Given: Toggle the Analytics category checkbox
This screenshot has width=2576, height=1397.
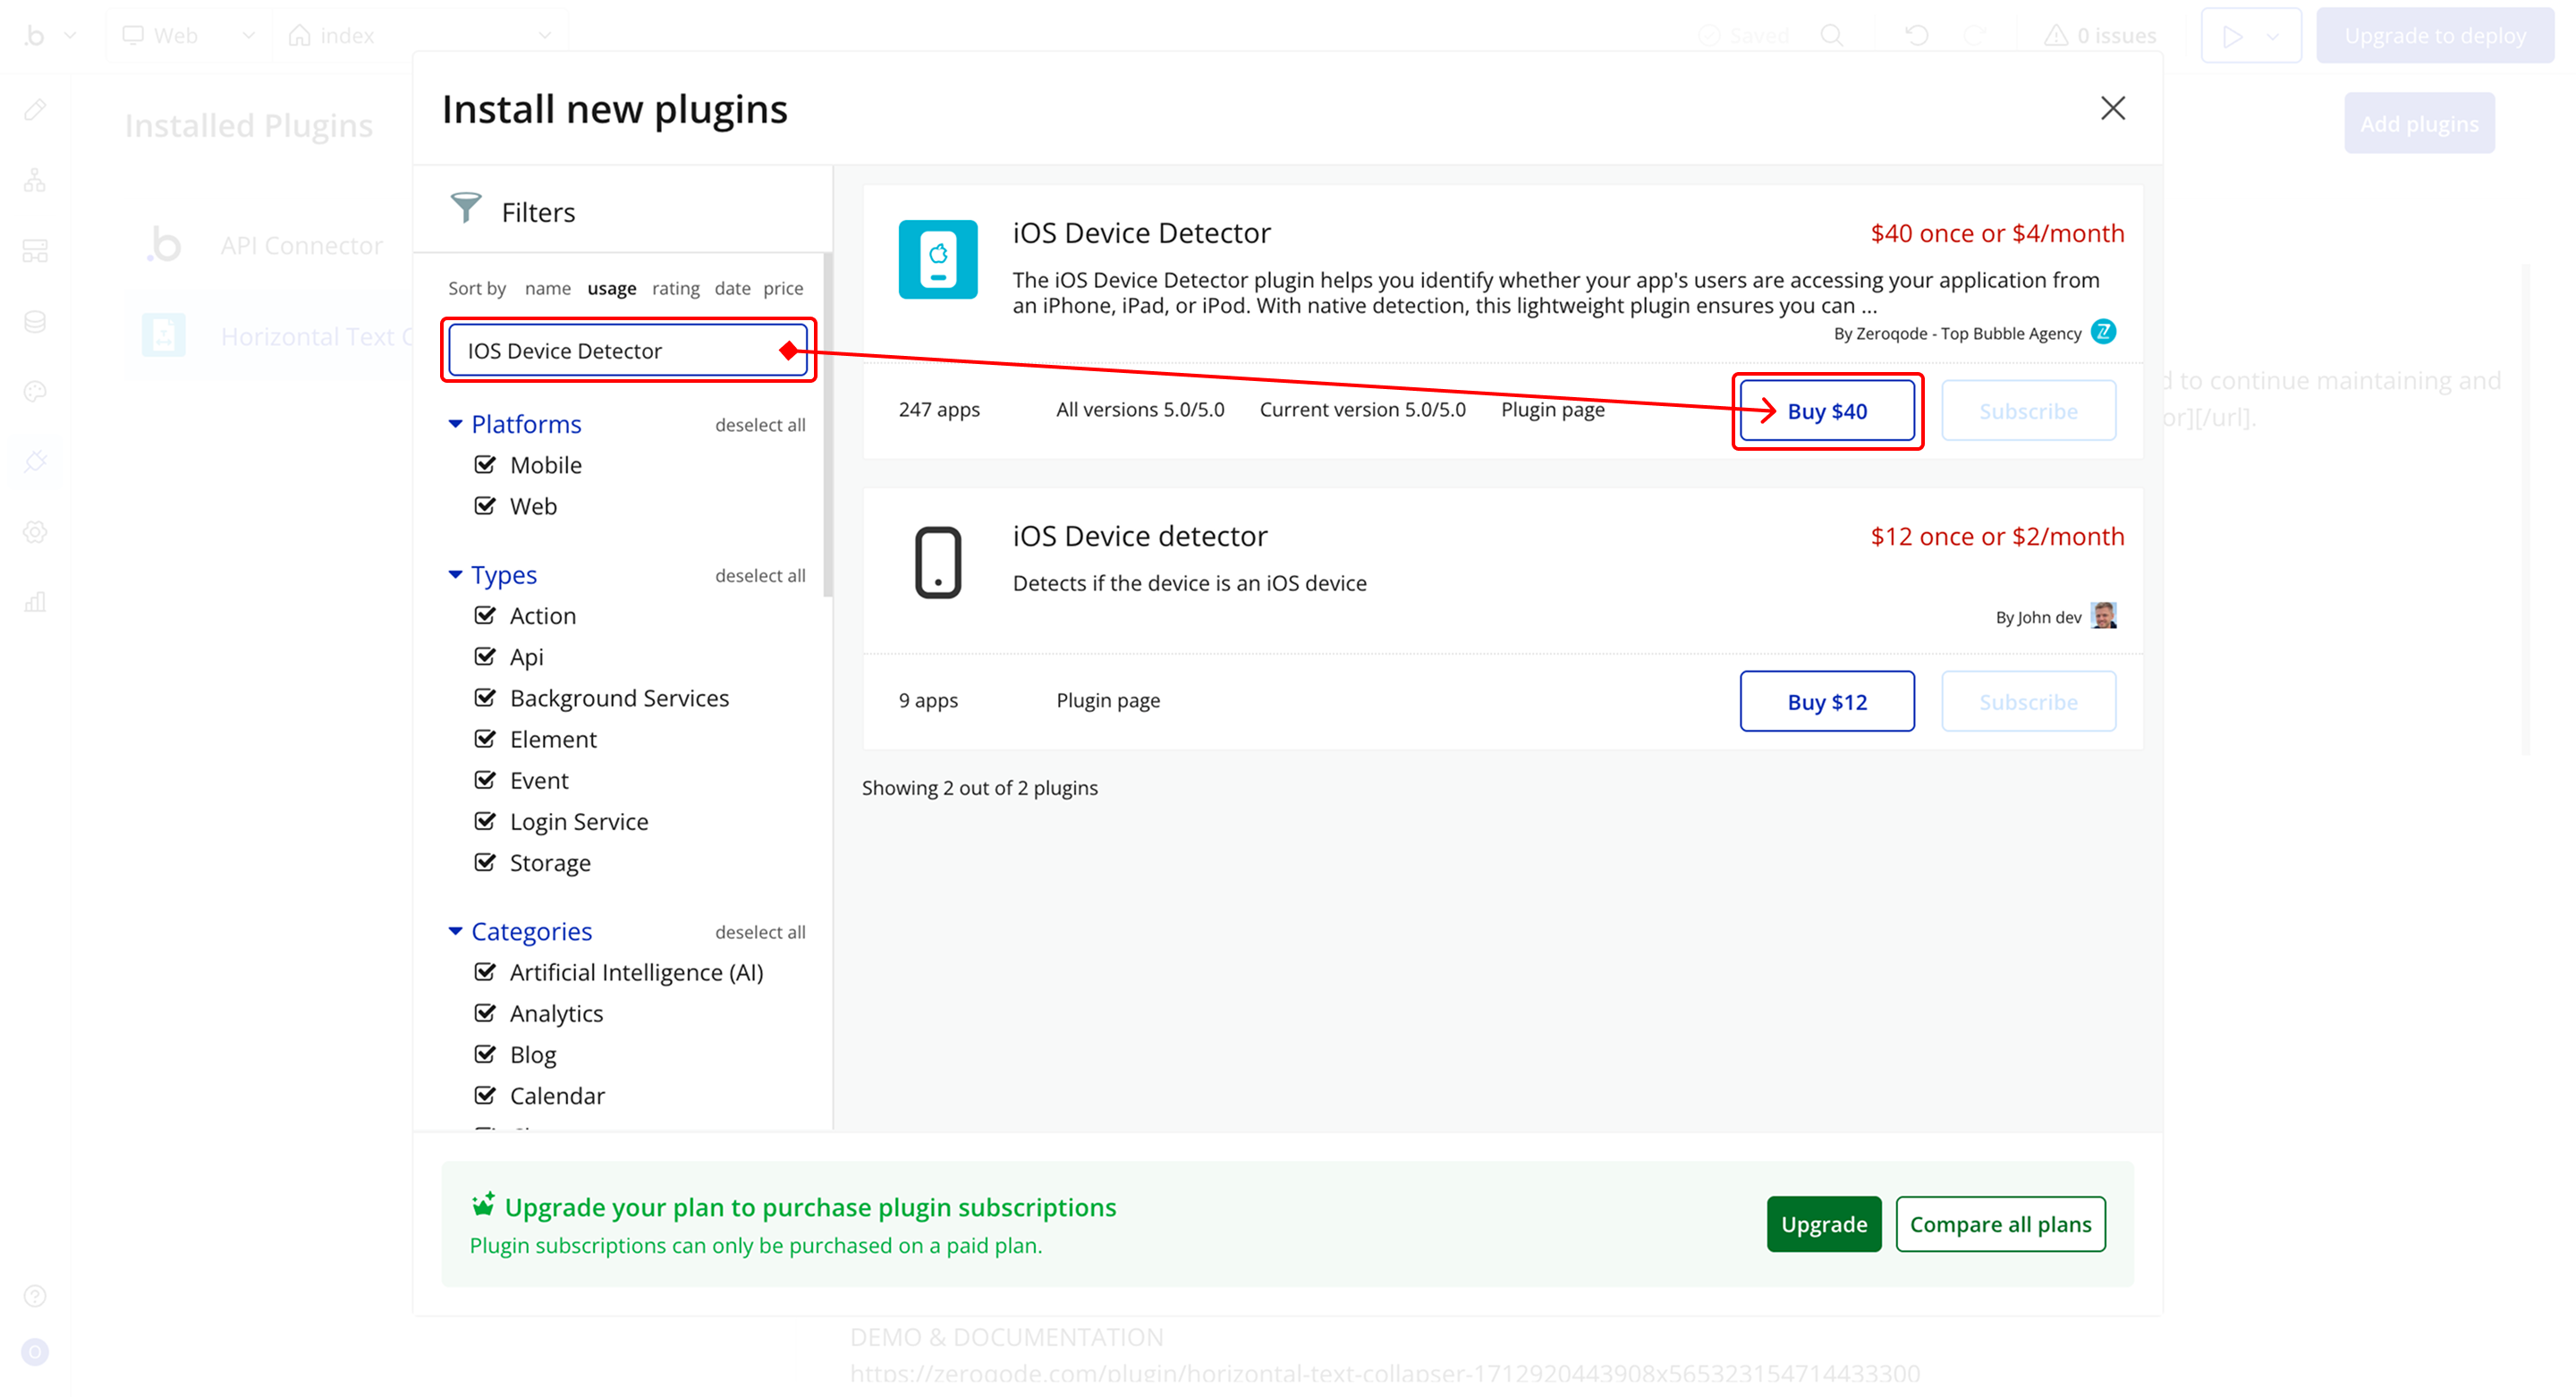Looking at the screenshot, I should point(485,1013).
